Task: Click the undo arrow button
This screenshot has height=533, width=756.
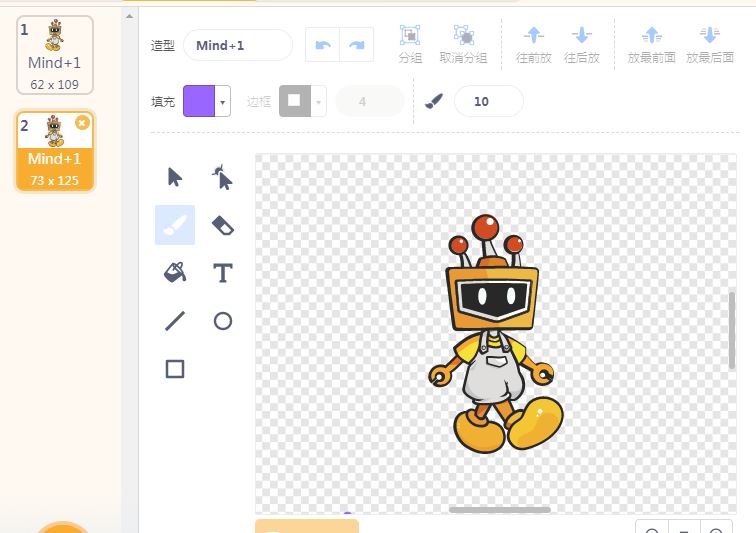Action: coord(323,45)
